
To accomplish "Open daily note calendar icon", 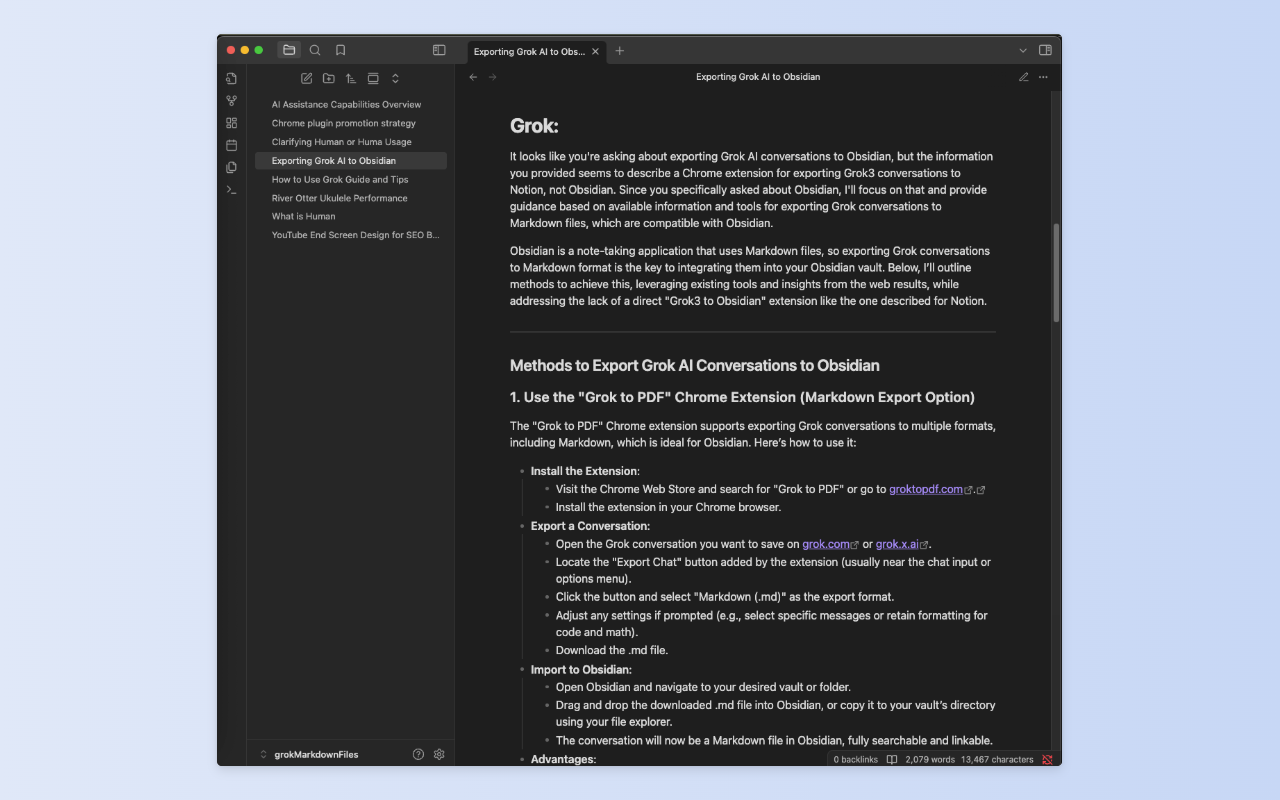I will [x=231, y=145].
